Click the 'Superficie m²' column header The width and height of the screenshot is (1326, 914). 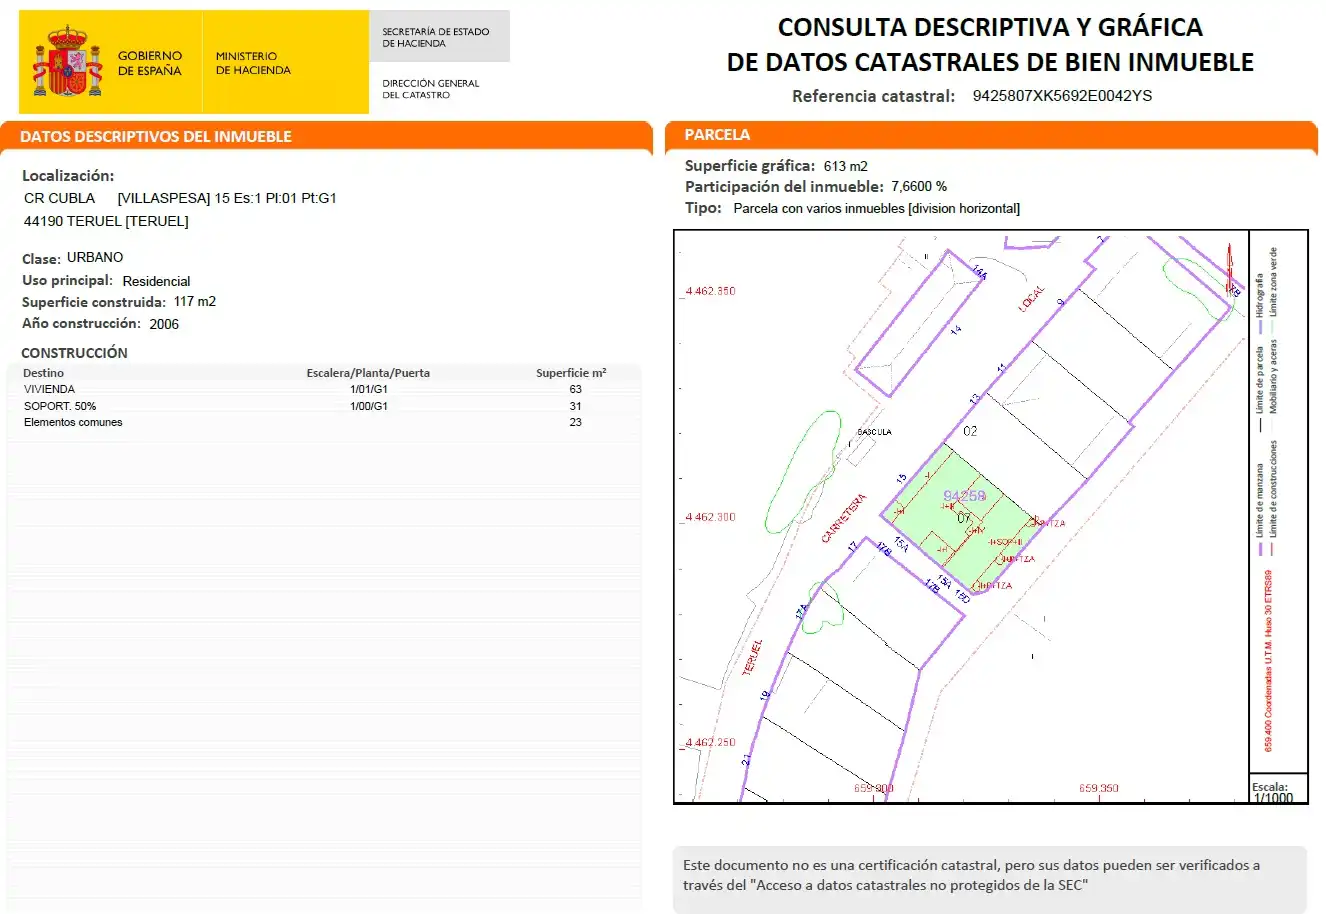point(571,373)
